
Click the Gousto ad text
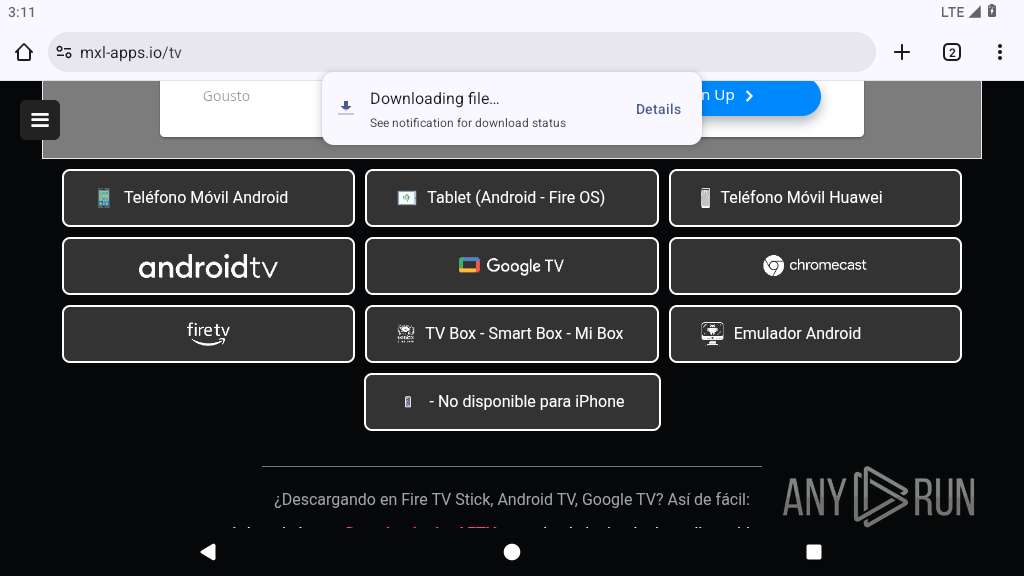[x=226, y=96]
